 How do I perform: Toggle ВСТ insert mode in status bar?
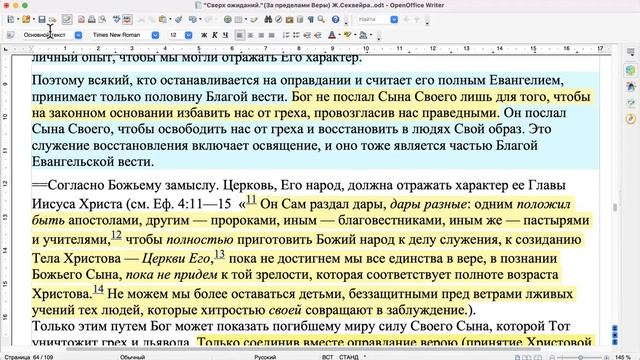[x=327, y=357]
